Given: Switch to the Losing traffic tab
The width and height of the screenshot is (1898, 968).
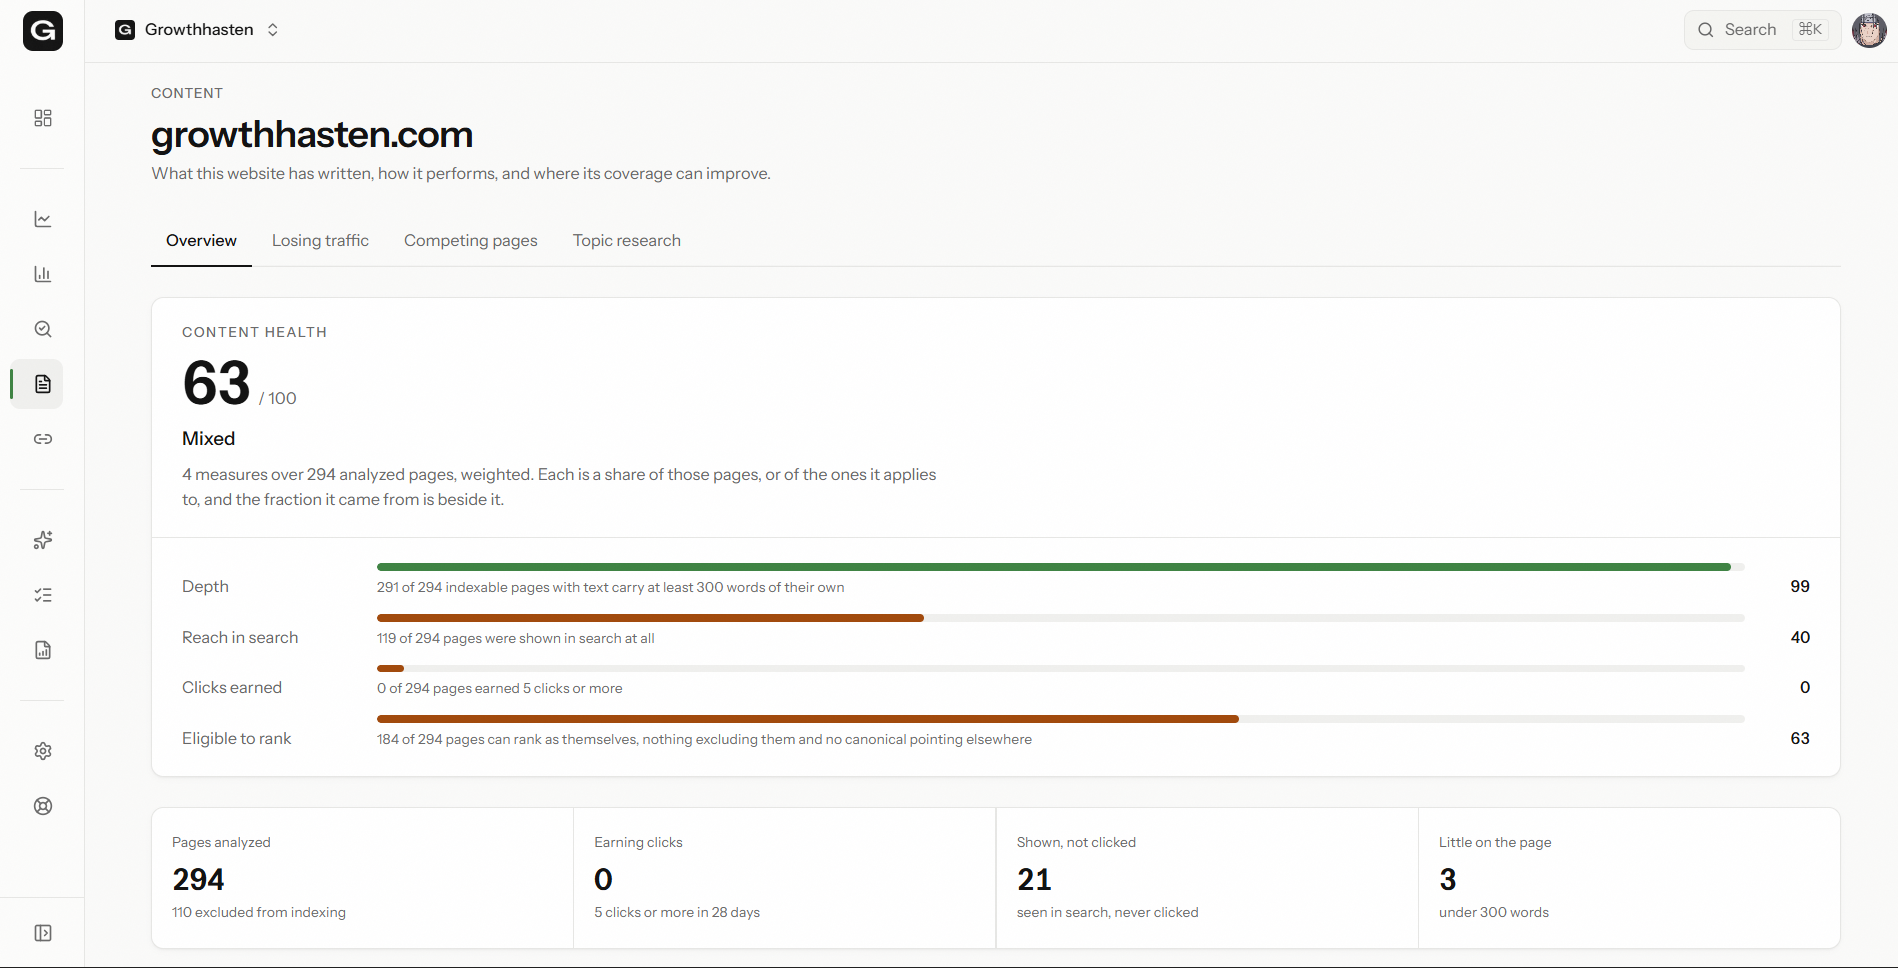Looking at the screenshot, I should [x=320, y=241].
